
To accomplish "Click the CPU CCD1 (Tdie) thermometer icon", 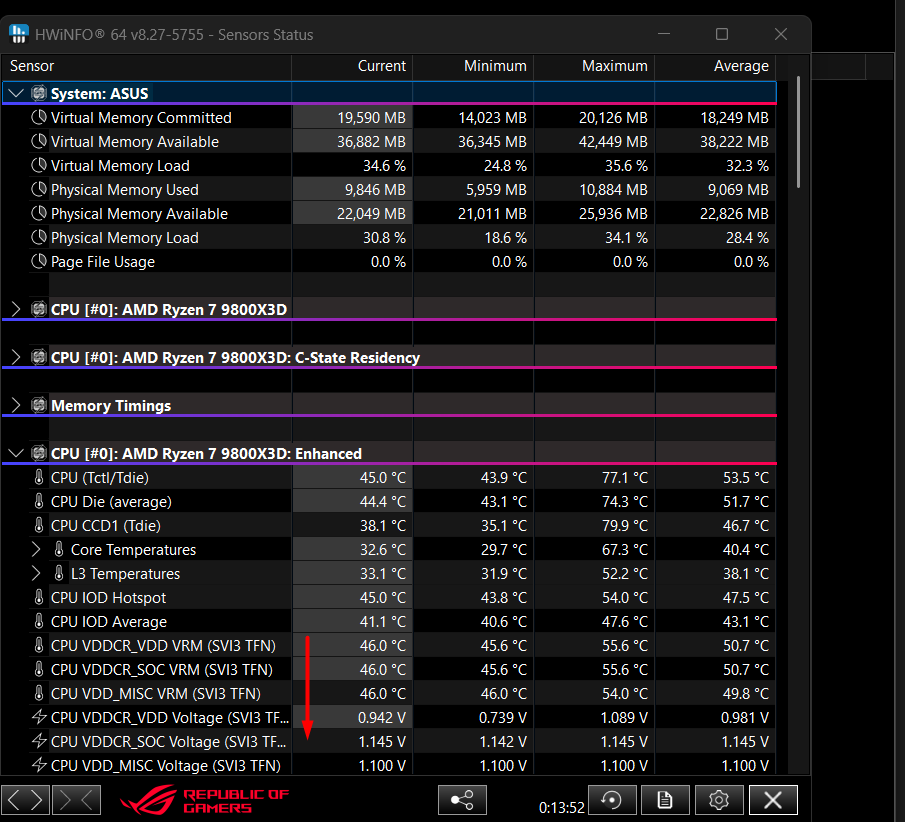I will click(x=39, y=525).
